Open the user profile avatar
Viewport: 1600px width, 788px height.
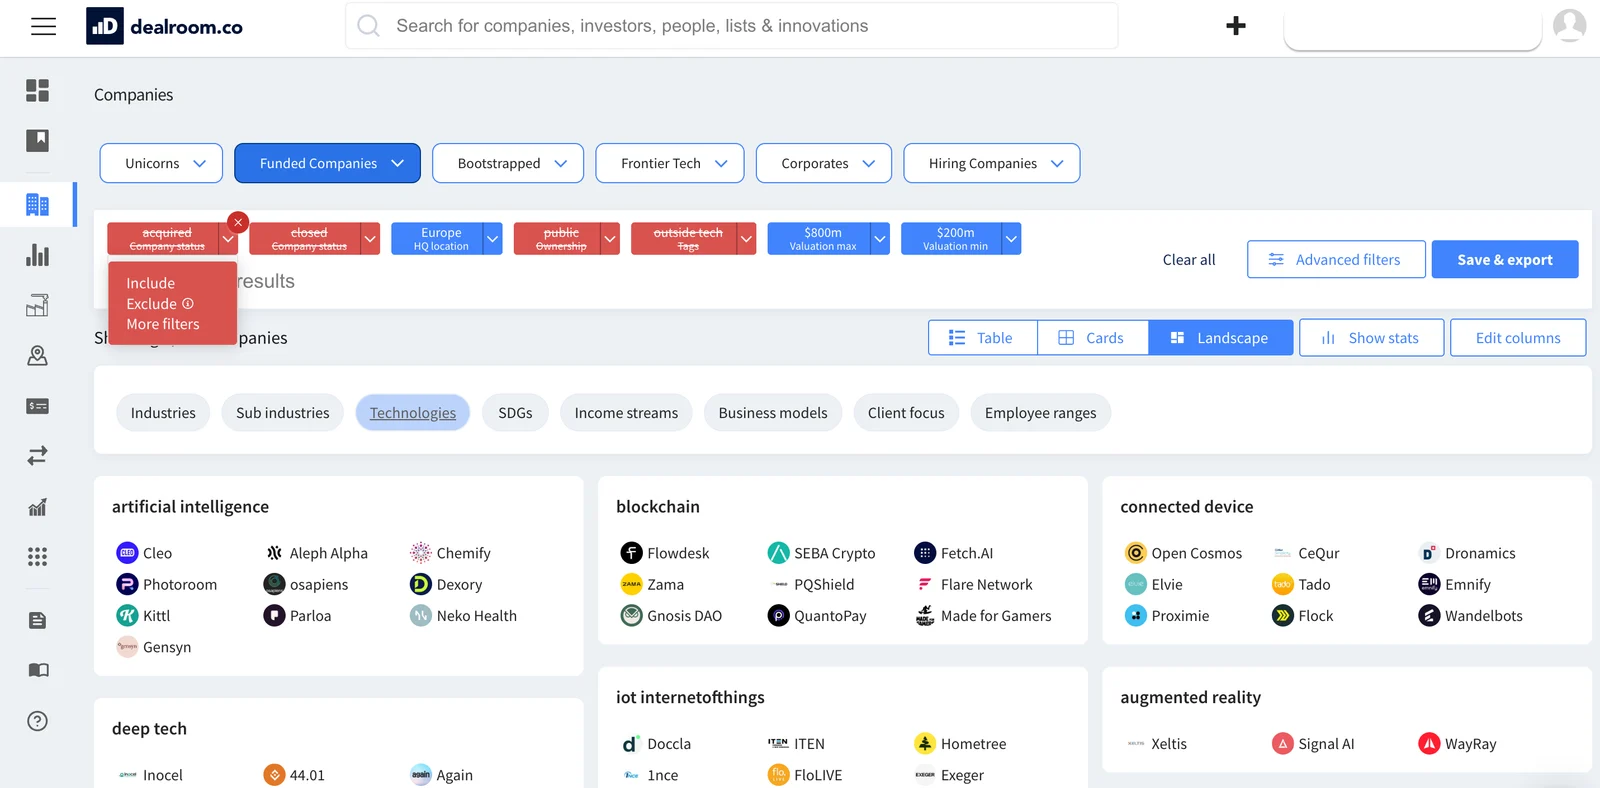1569,25
